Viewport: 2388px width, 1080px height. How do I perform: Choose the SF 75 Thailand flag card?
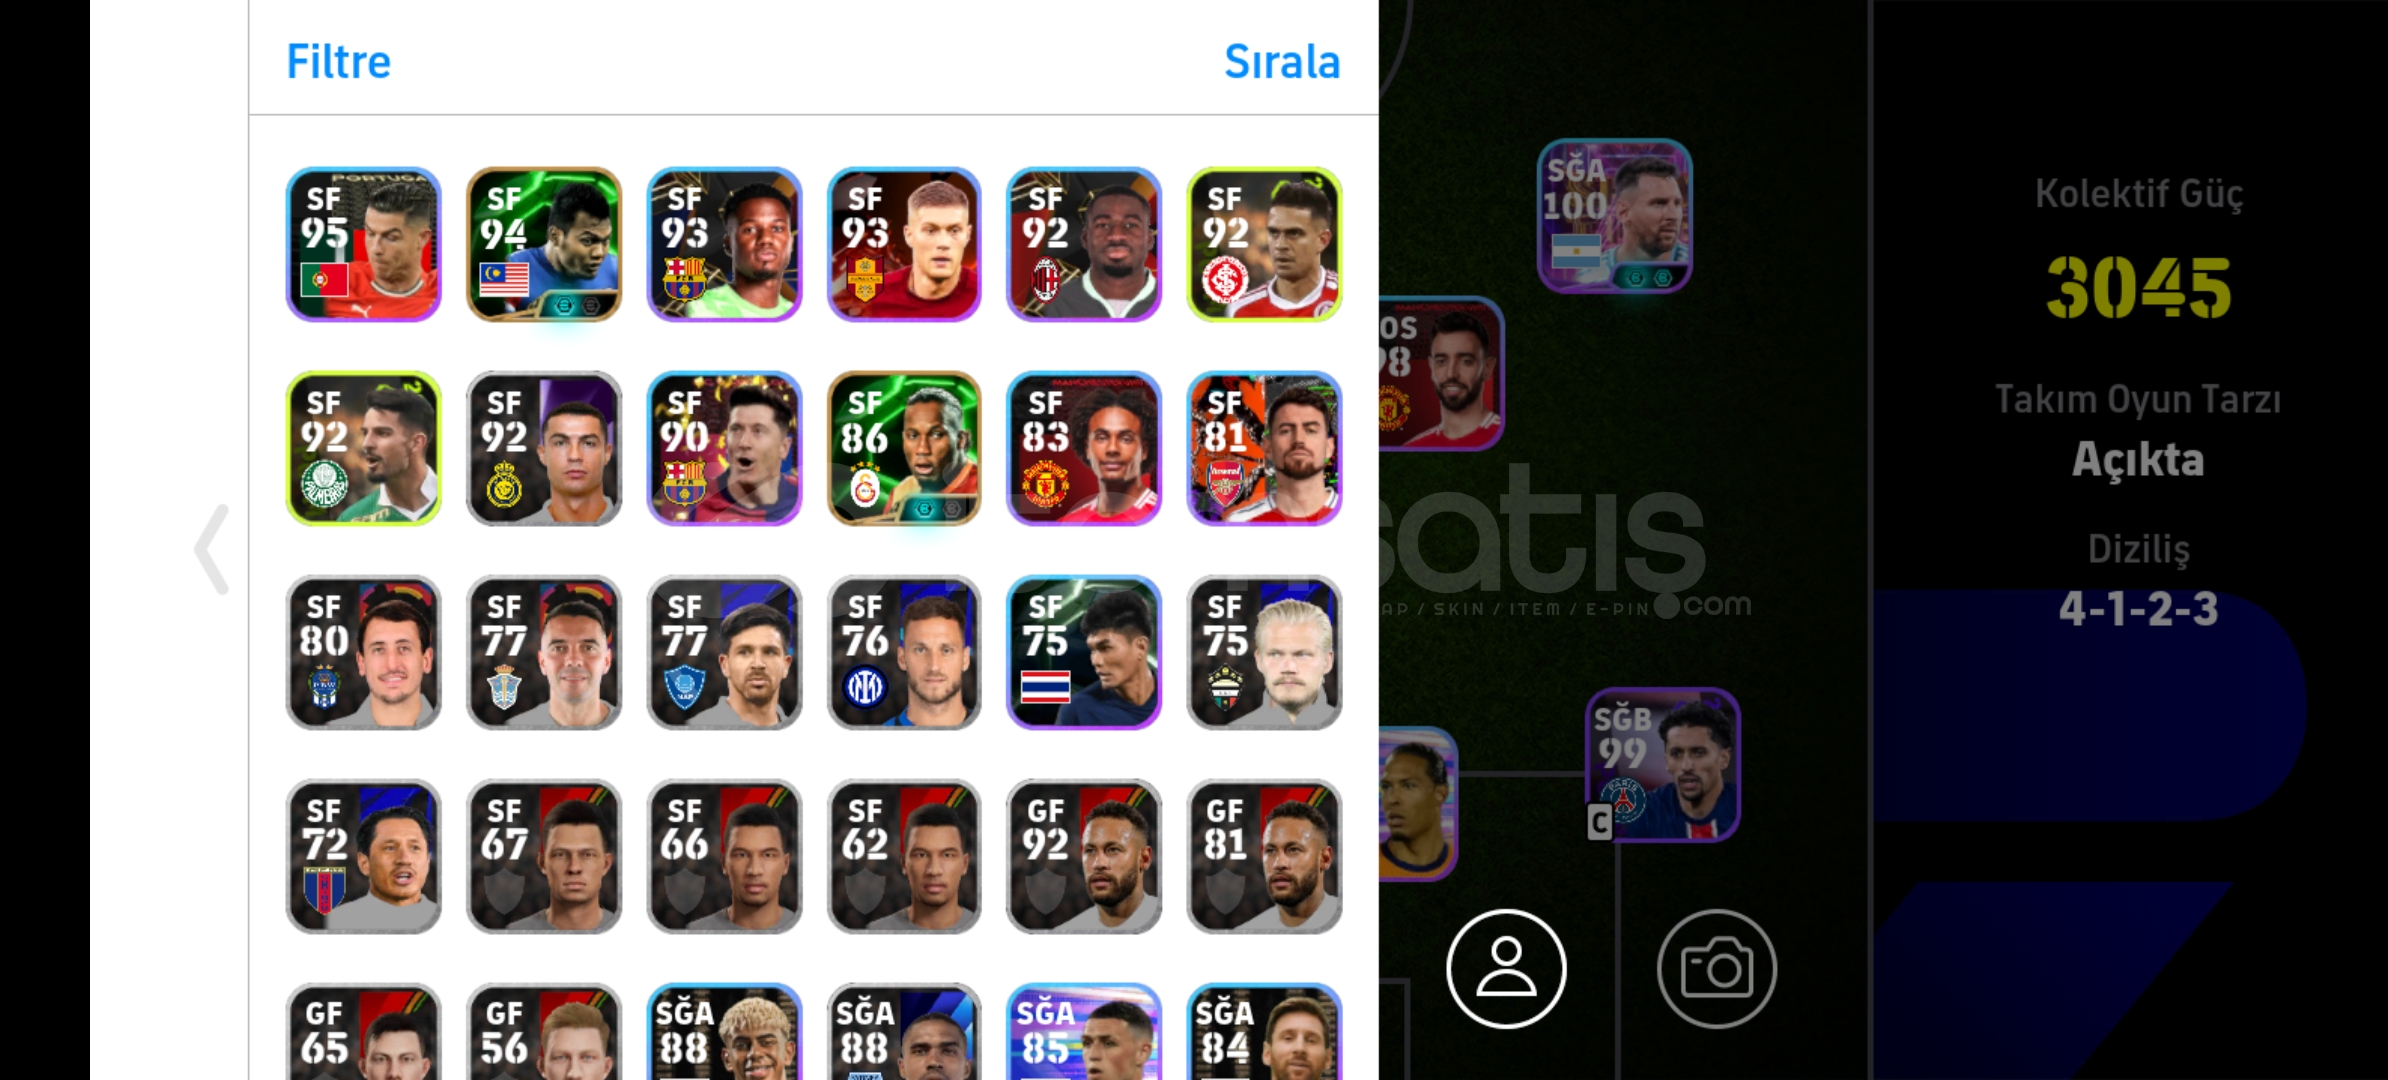pos(1084,652)
